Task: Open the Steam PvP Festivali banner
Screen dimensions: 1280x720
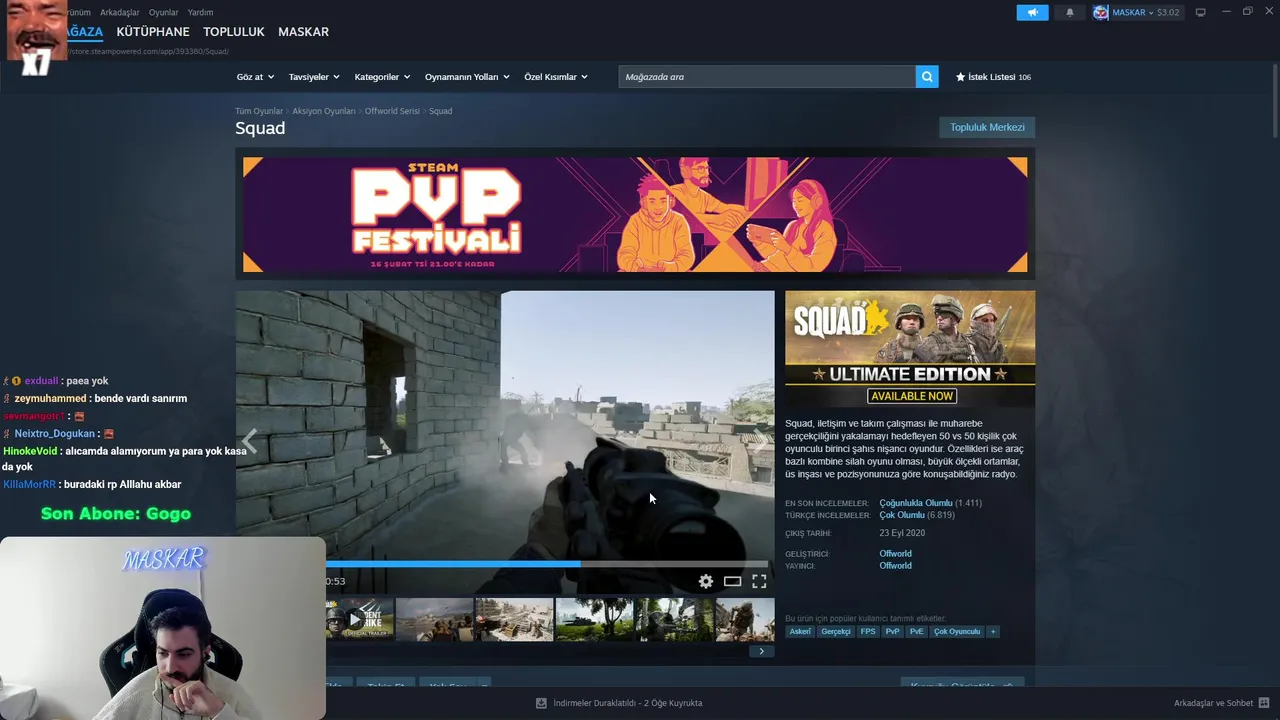Action: [635, 214]
